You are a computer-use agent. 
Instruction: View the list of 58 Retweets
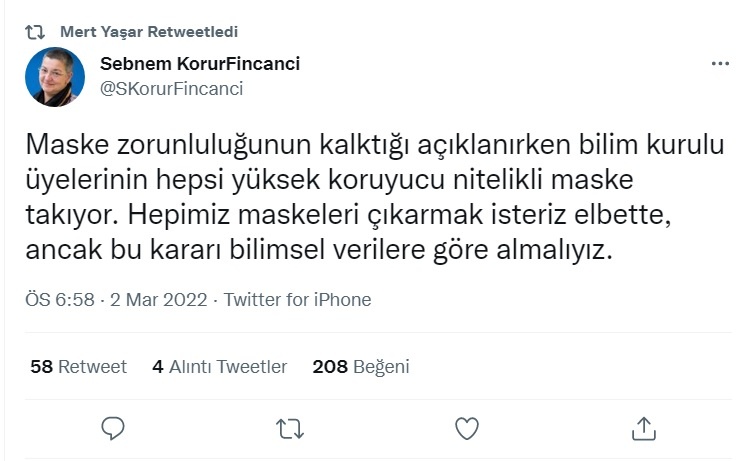79,367
